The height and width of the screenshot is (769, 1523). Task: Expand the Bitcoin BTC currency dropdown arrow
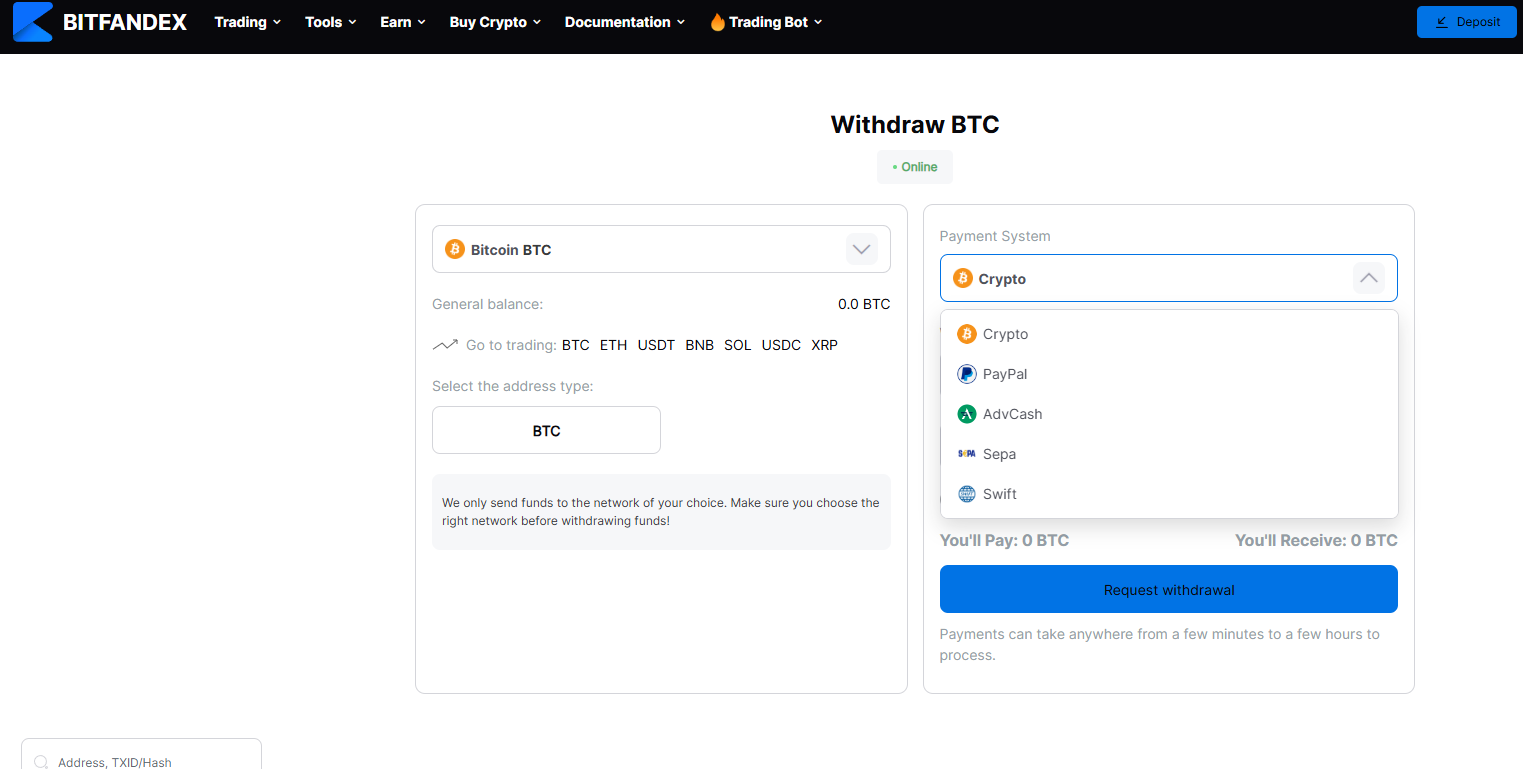(x=862, y=249)
